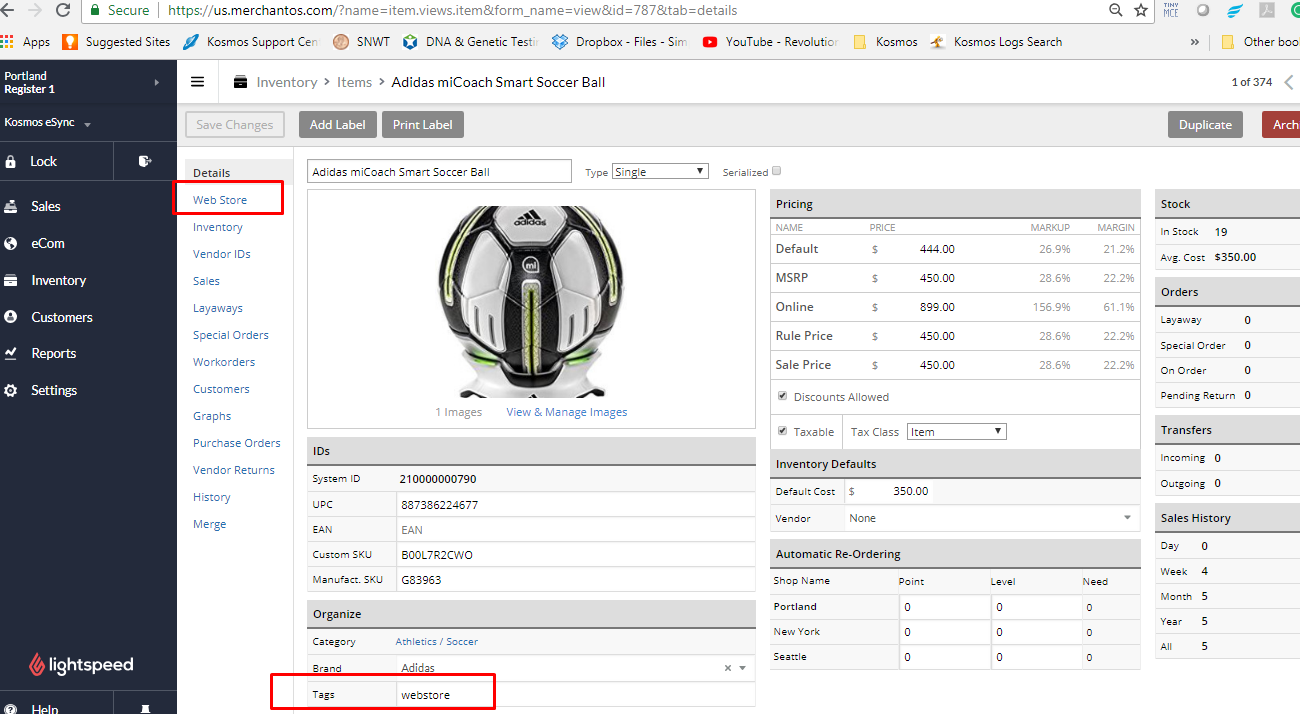This screenshot has width=1300, height=714.
Task: Open the Apps grid in bookmarks bar
Action: pyautogui.click(x=26, y=42)
